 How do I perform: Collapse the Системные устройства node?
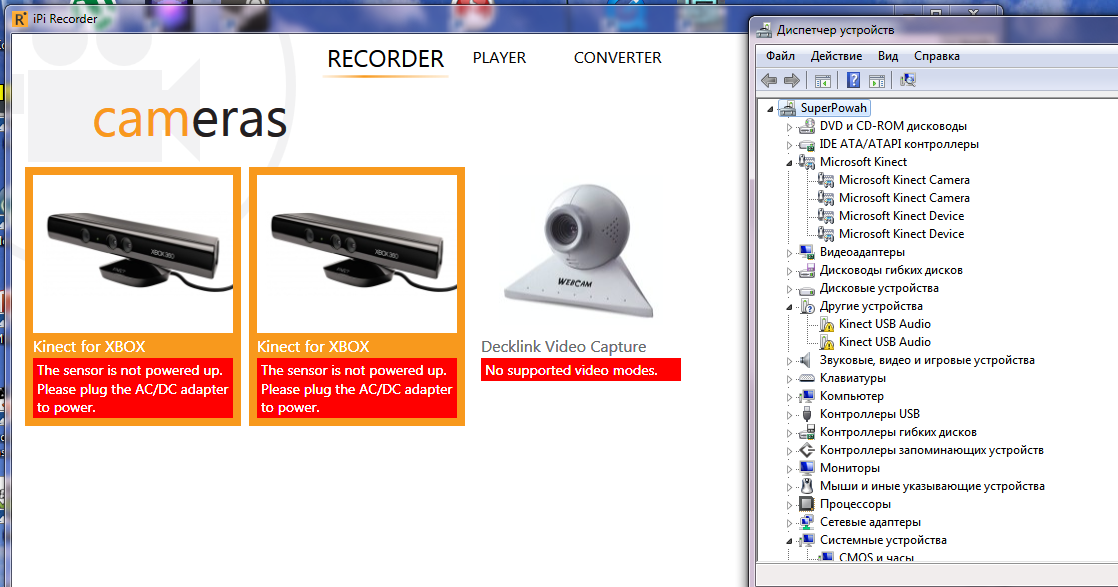[789, 541]
